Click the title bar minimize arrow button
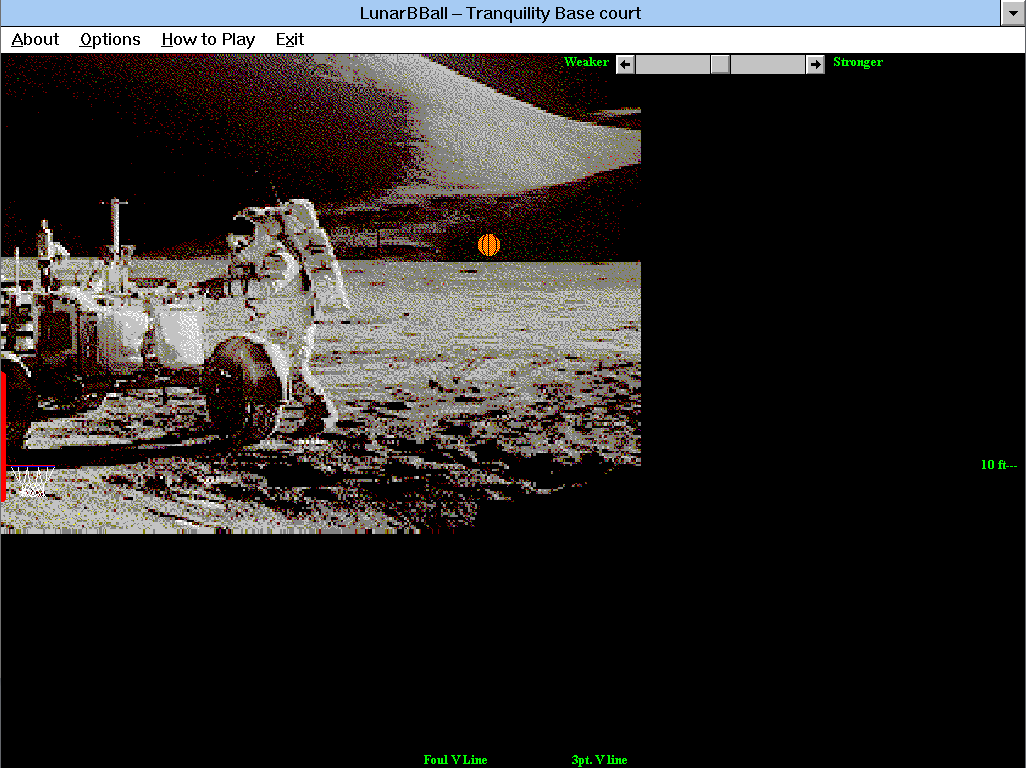Screen dimensions: 1026x768 [x=1013, y=13]
